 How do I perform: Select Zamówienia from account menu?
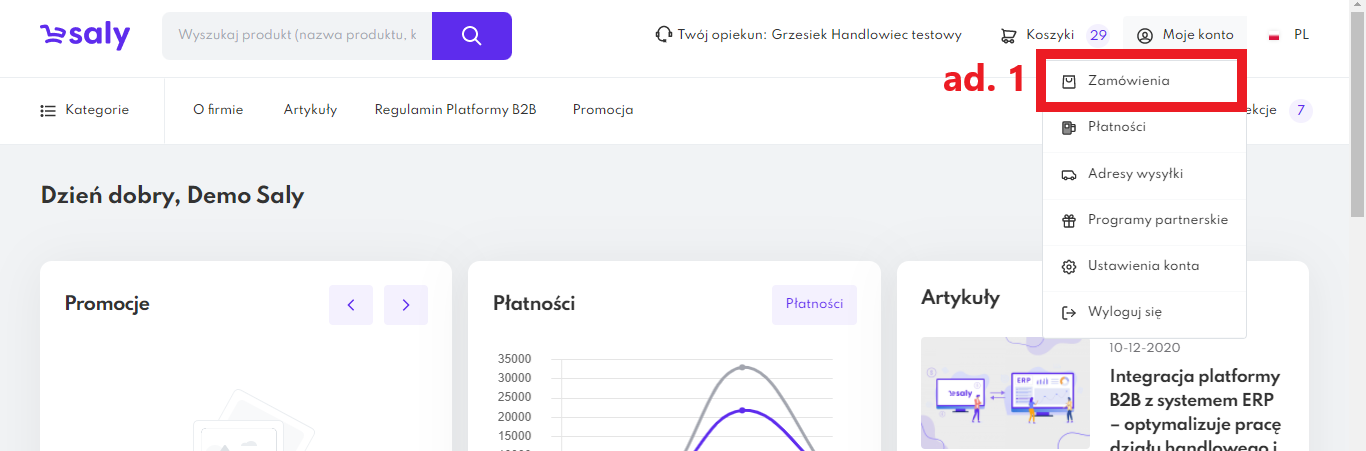click(x=1128, y=81)
